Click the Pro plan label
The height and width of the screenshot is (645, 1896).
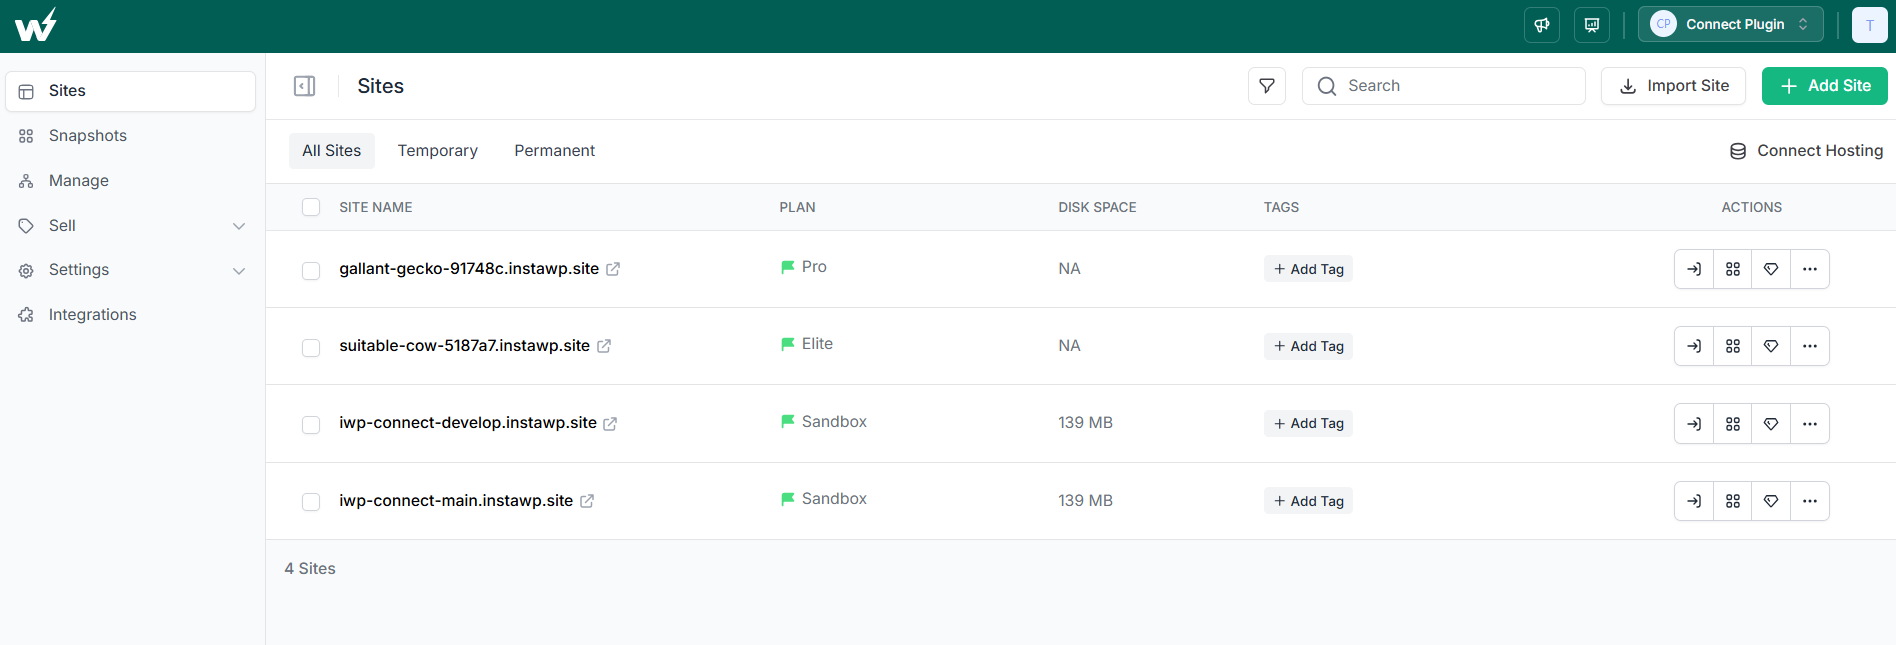click(814, 267)
